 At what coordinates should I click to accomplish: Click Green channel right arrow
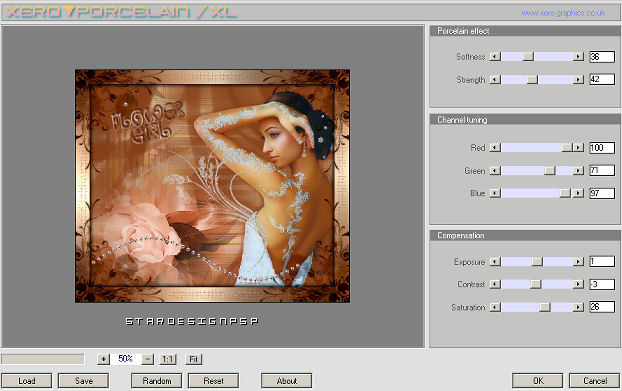point(578,171)
